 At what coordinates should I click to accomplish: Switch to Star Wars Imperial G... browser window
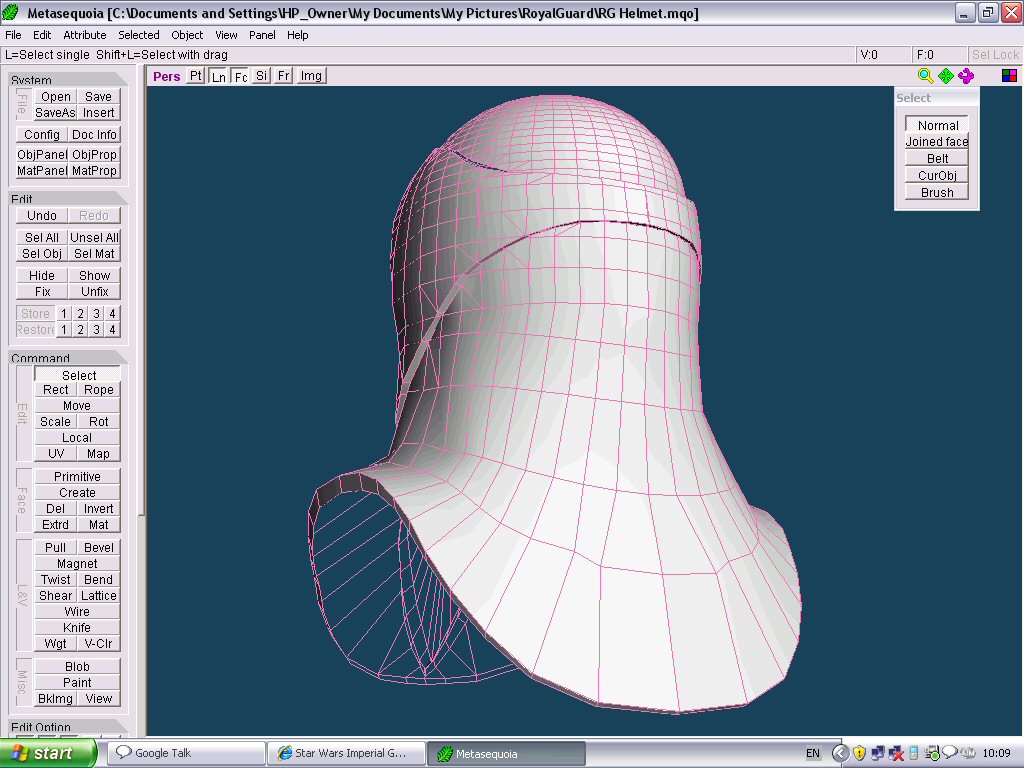click(x=346, y=753)
